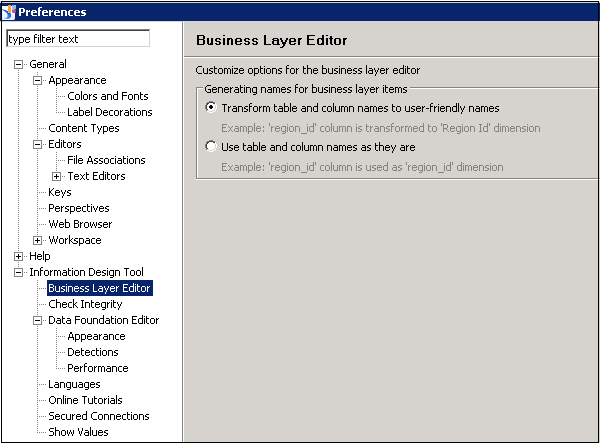Viewport: 600px width, 443px height.
Task: Select Label Decorations in the tree
Action: 109,112
